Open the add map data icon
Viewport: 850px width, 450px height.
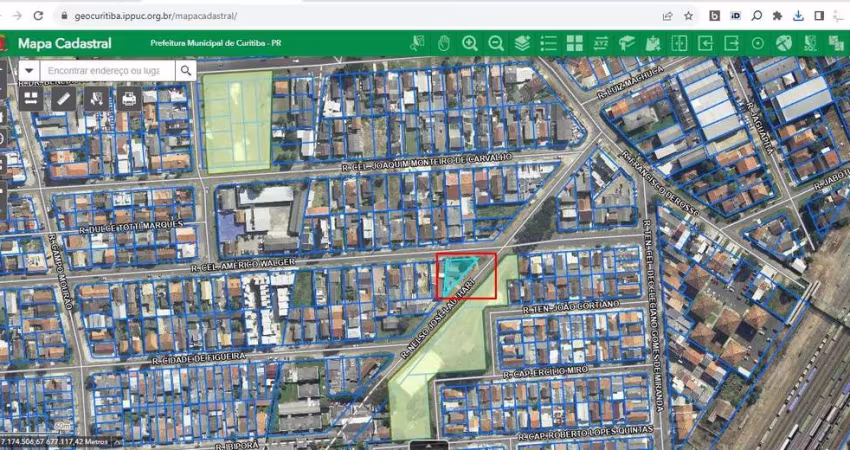pyautogui.click(x=653, y=43)
